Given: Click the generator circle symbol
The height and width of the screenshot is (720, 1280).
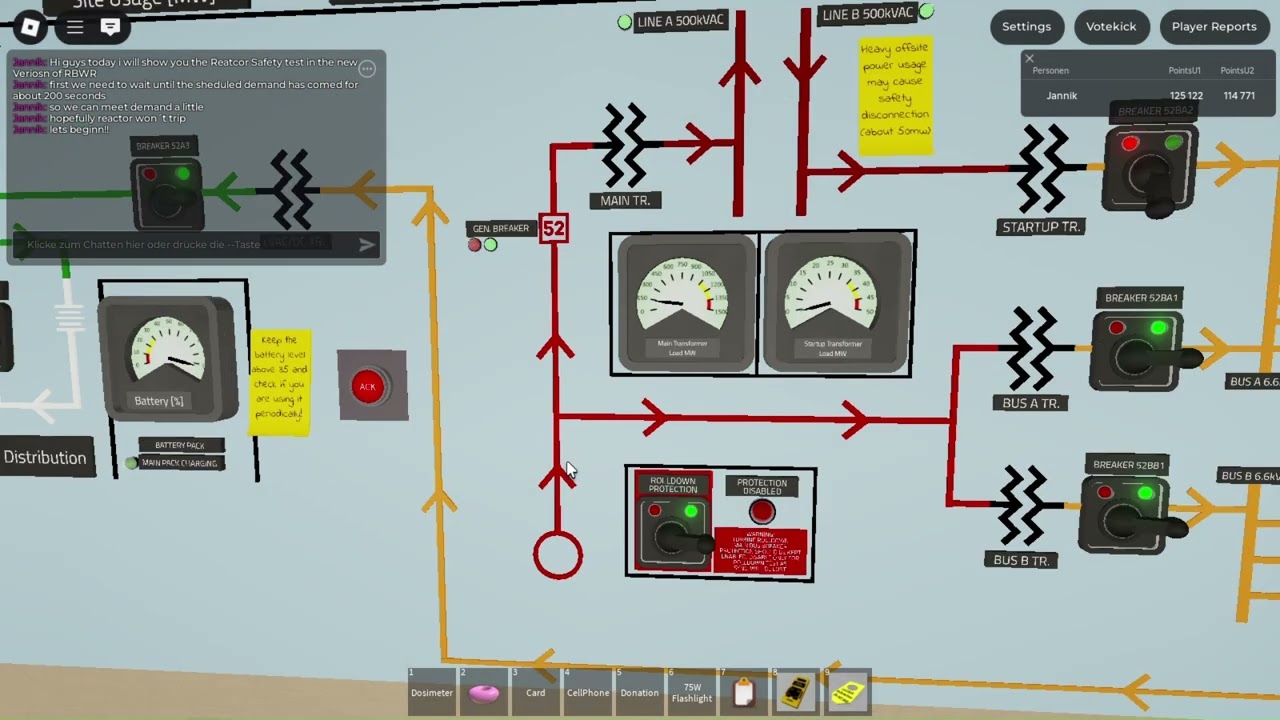Looking at the screenshot, I should 557,556.
